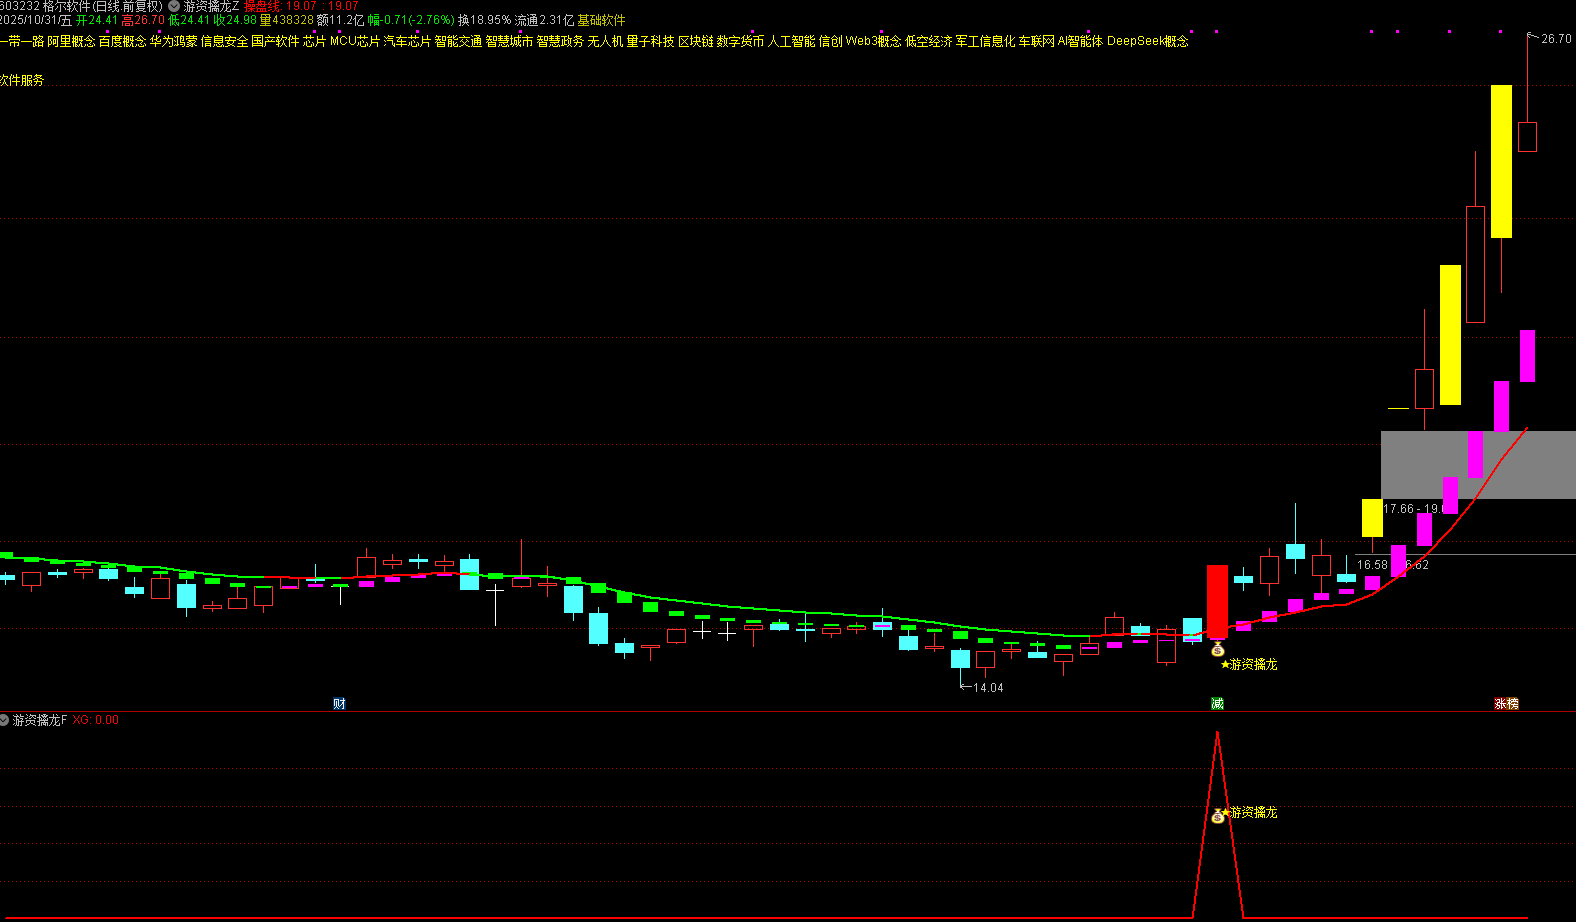Click the 军工信息化 concept tag
This screenshot has width=1576, height=922.
click(x=985, y=41)
